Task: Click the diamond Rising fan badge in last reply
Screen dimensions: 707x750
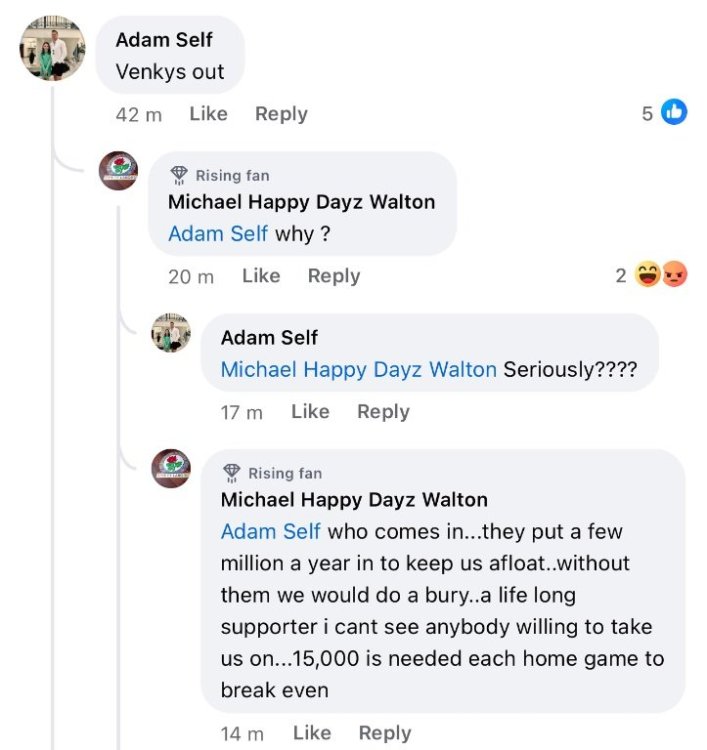Action: pos(232,473)
